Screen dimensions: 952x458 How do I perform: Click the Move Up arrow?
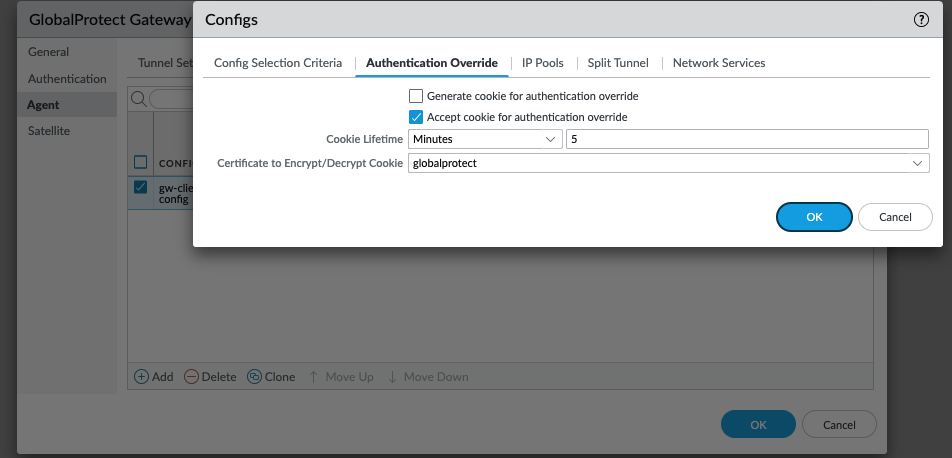coord(313,377)
